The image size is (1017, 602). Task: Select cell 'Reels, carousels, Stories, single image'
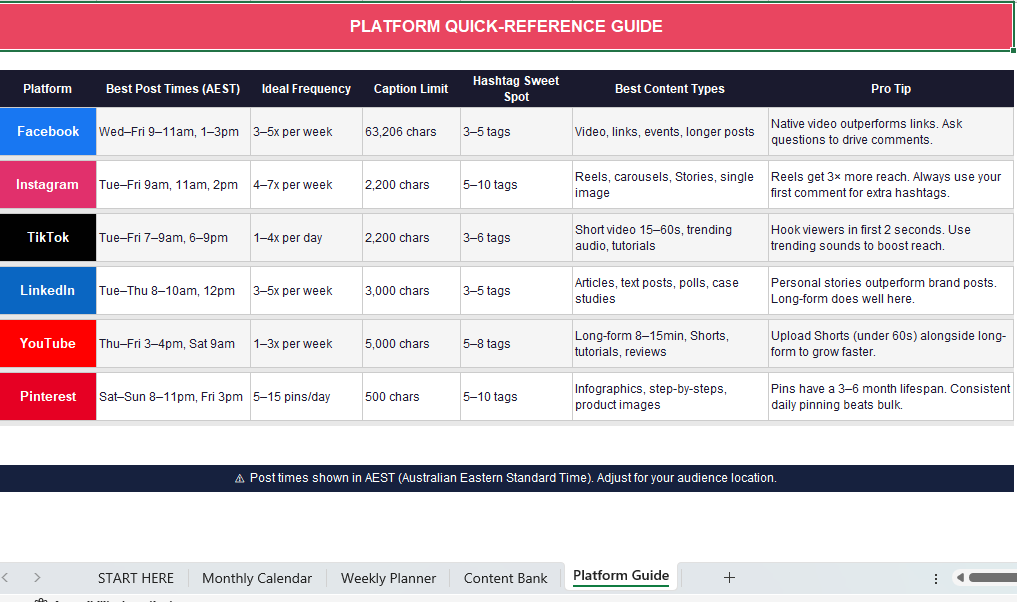tap(670, 185)
